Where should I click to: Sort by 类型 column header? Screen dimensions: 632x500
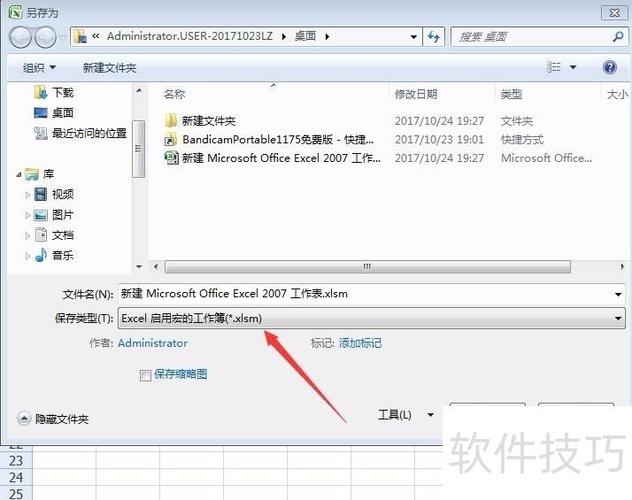[511, 94]
